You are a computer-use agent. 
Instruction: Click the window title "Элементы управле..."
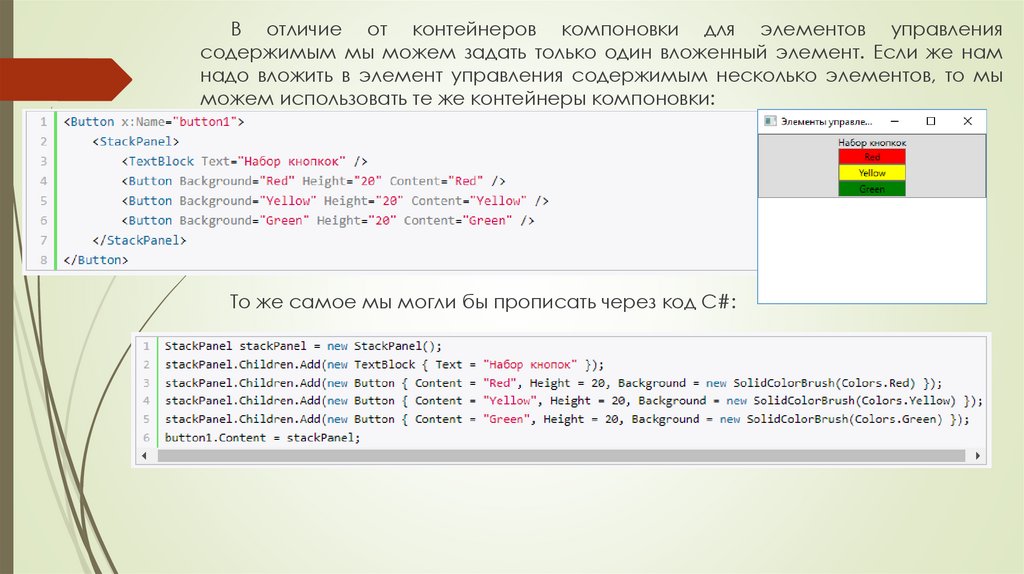pos(827,121)
